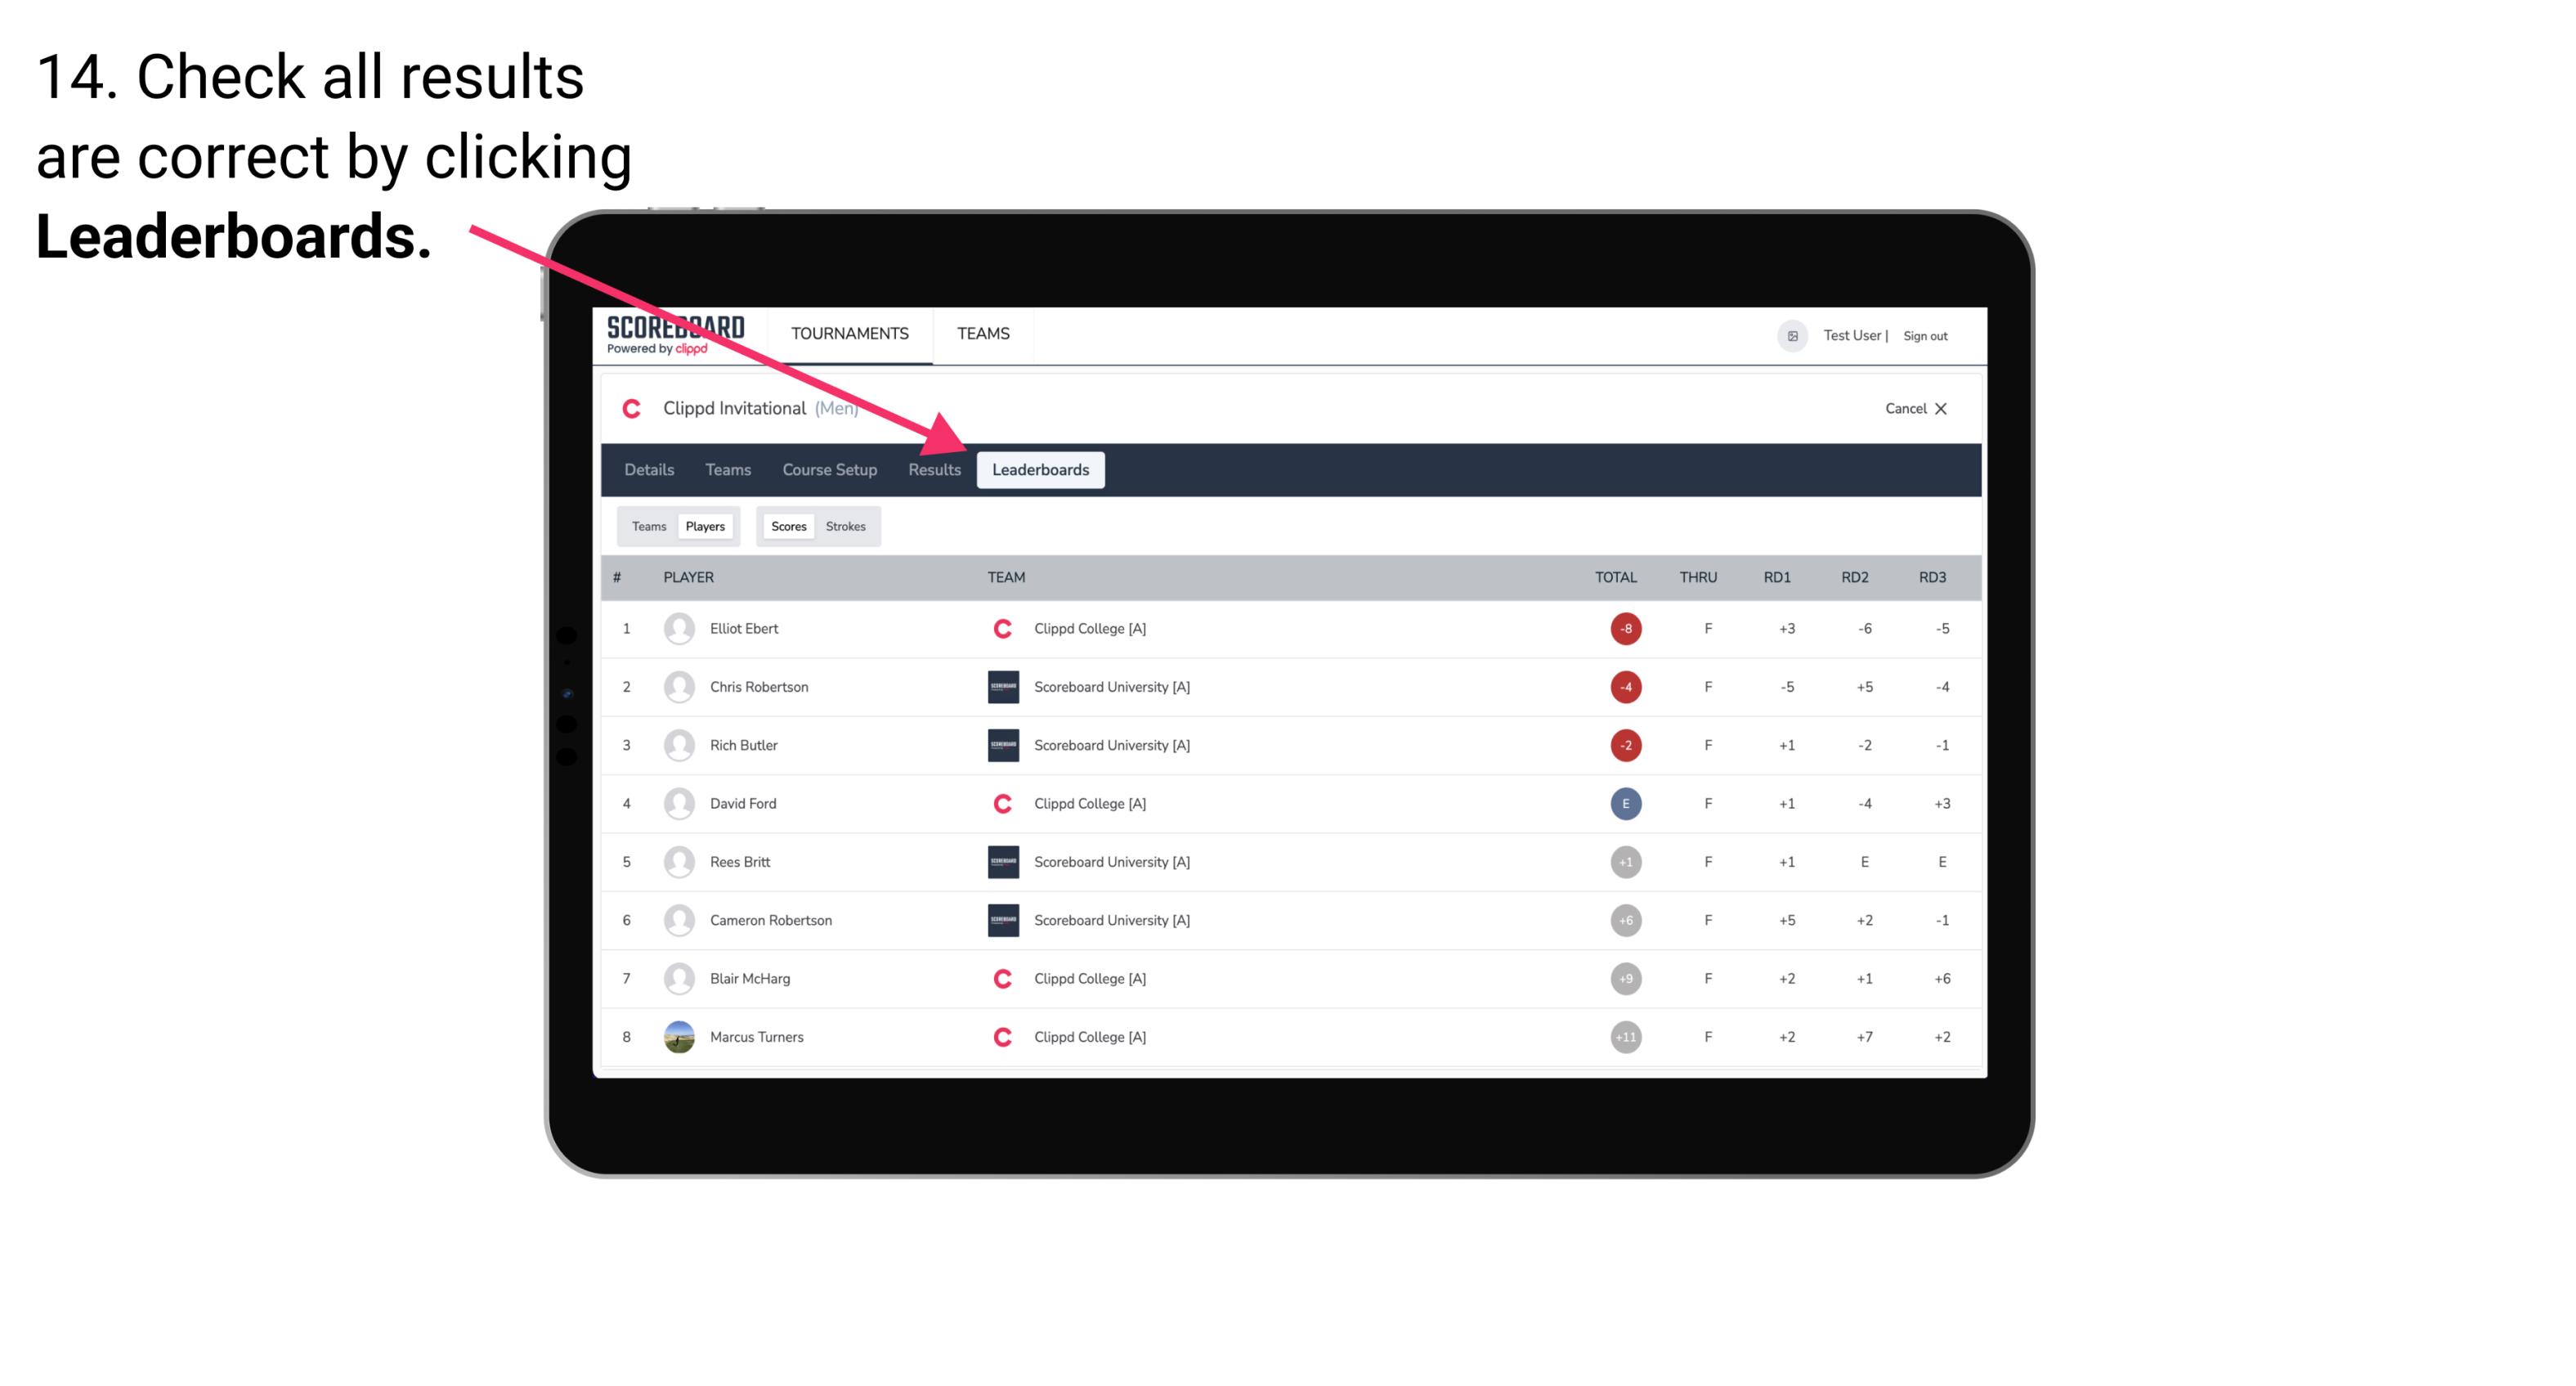The width and height of the screenshot is (2576, 1386).
Task: Toggle the Teams filter button
Action: click(645, 526)
